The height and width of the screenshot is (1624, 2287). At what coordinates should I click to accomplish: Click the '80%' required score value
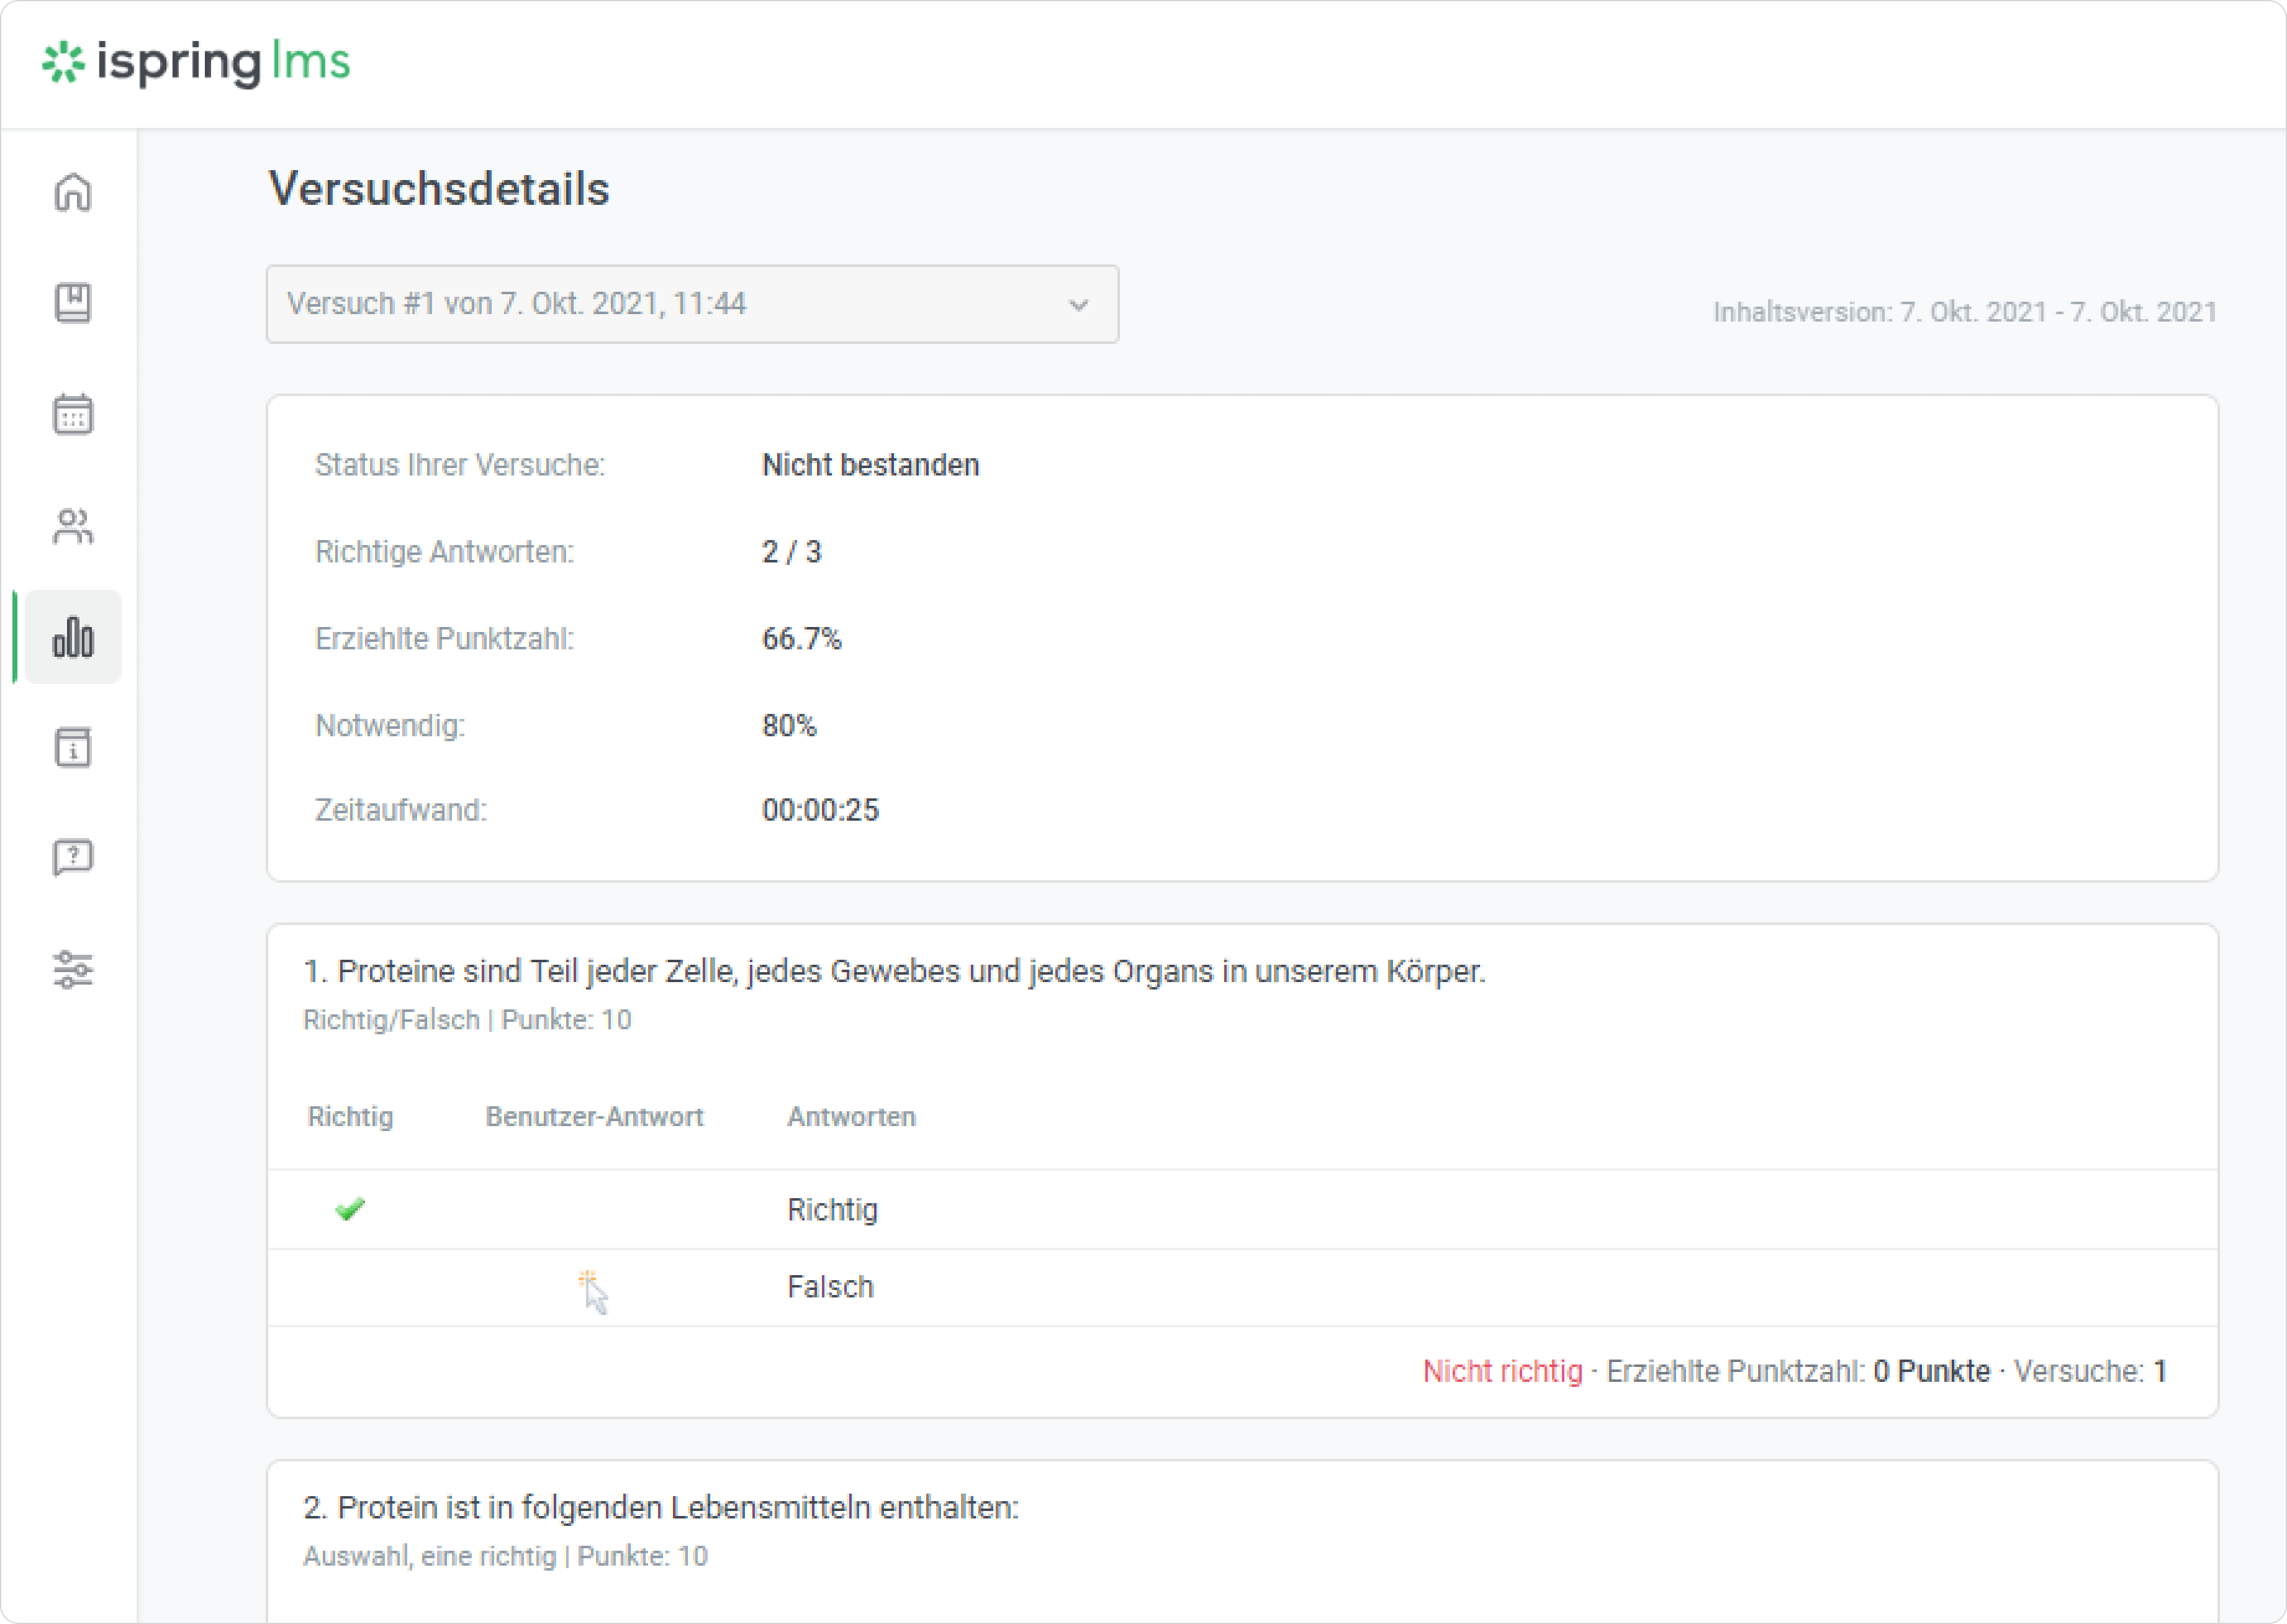tap(789, 725)
